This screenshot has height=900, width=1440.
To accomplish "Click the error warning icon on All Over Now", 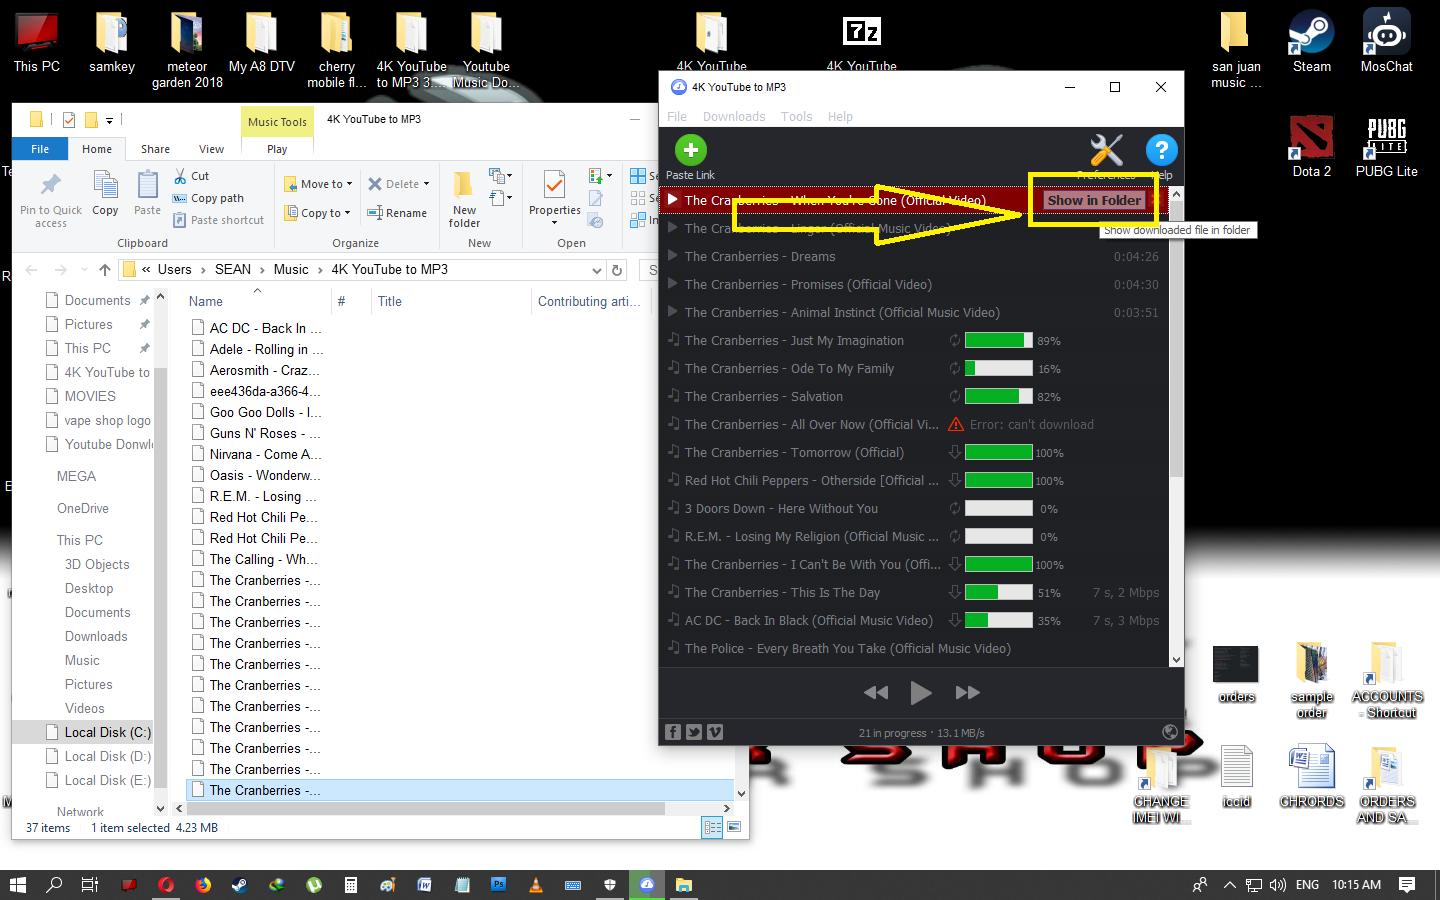I will coord(956,424).
